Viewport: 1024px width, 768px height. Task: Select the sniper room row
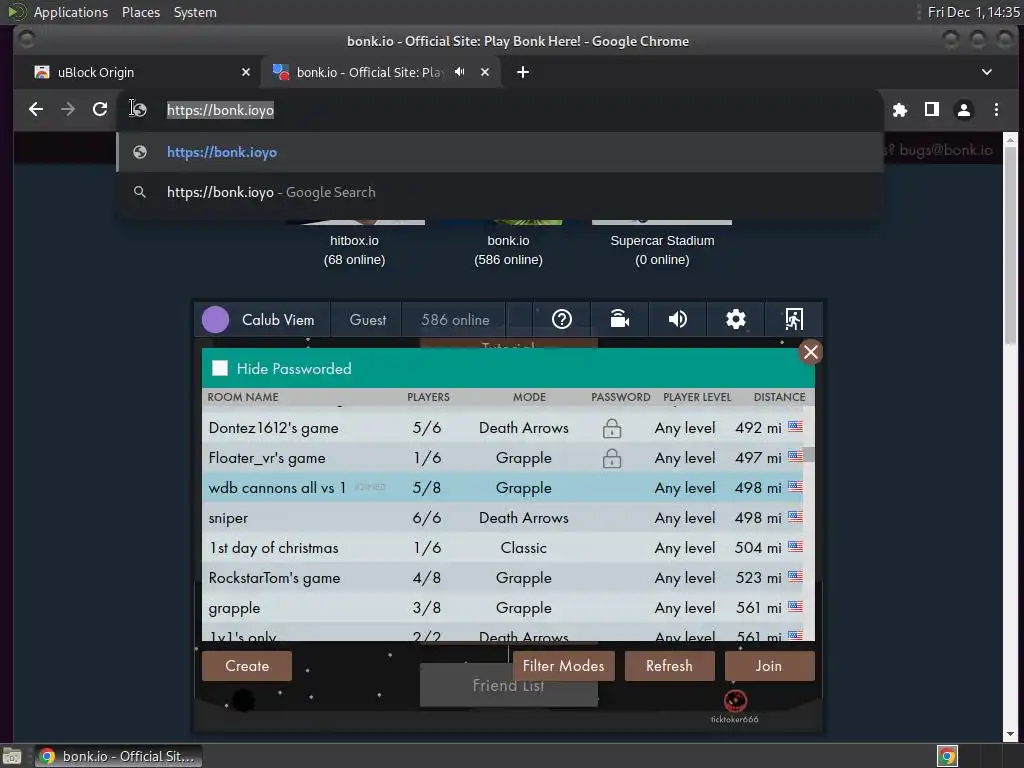pyautogui.click(x=502, y=518)
